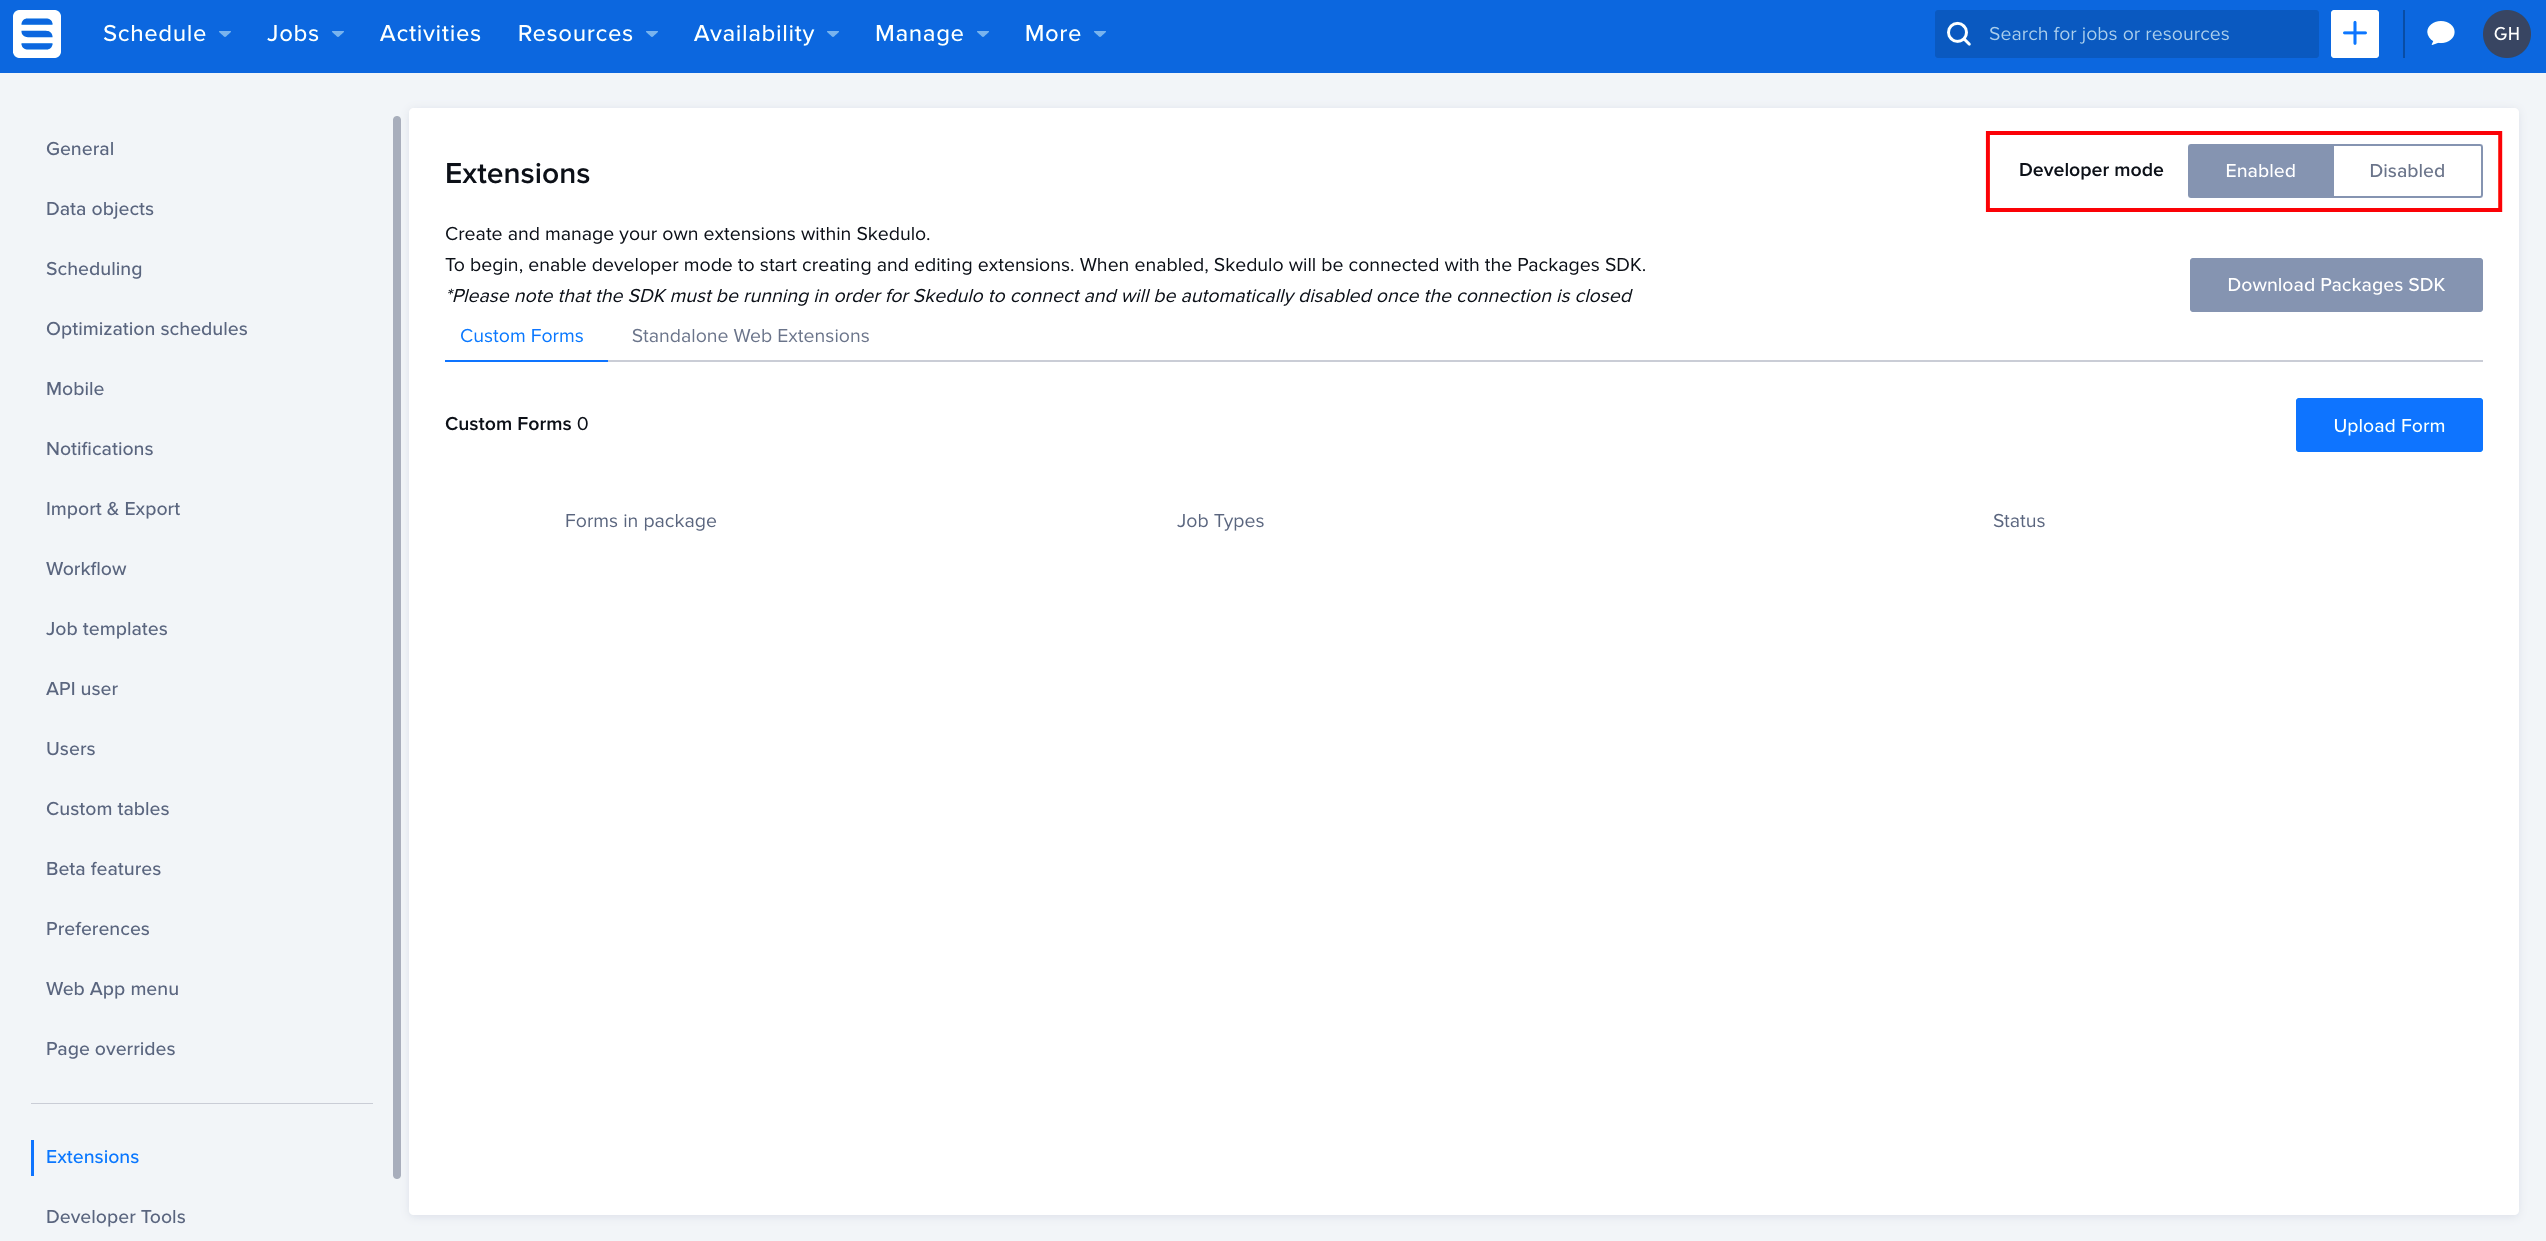Image resolution: width=2546 pixels, height=1241 pixels.
Task: Click the search magnifier icon
Action: [1959, 33]
